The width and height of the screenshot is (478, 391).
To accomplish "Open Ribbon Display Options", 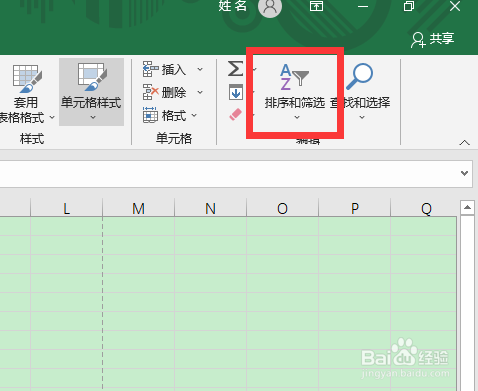I will [316, 6].
